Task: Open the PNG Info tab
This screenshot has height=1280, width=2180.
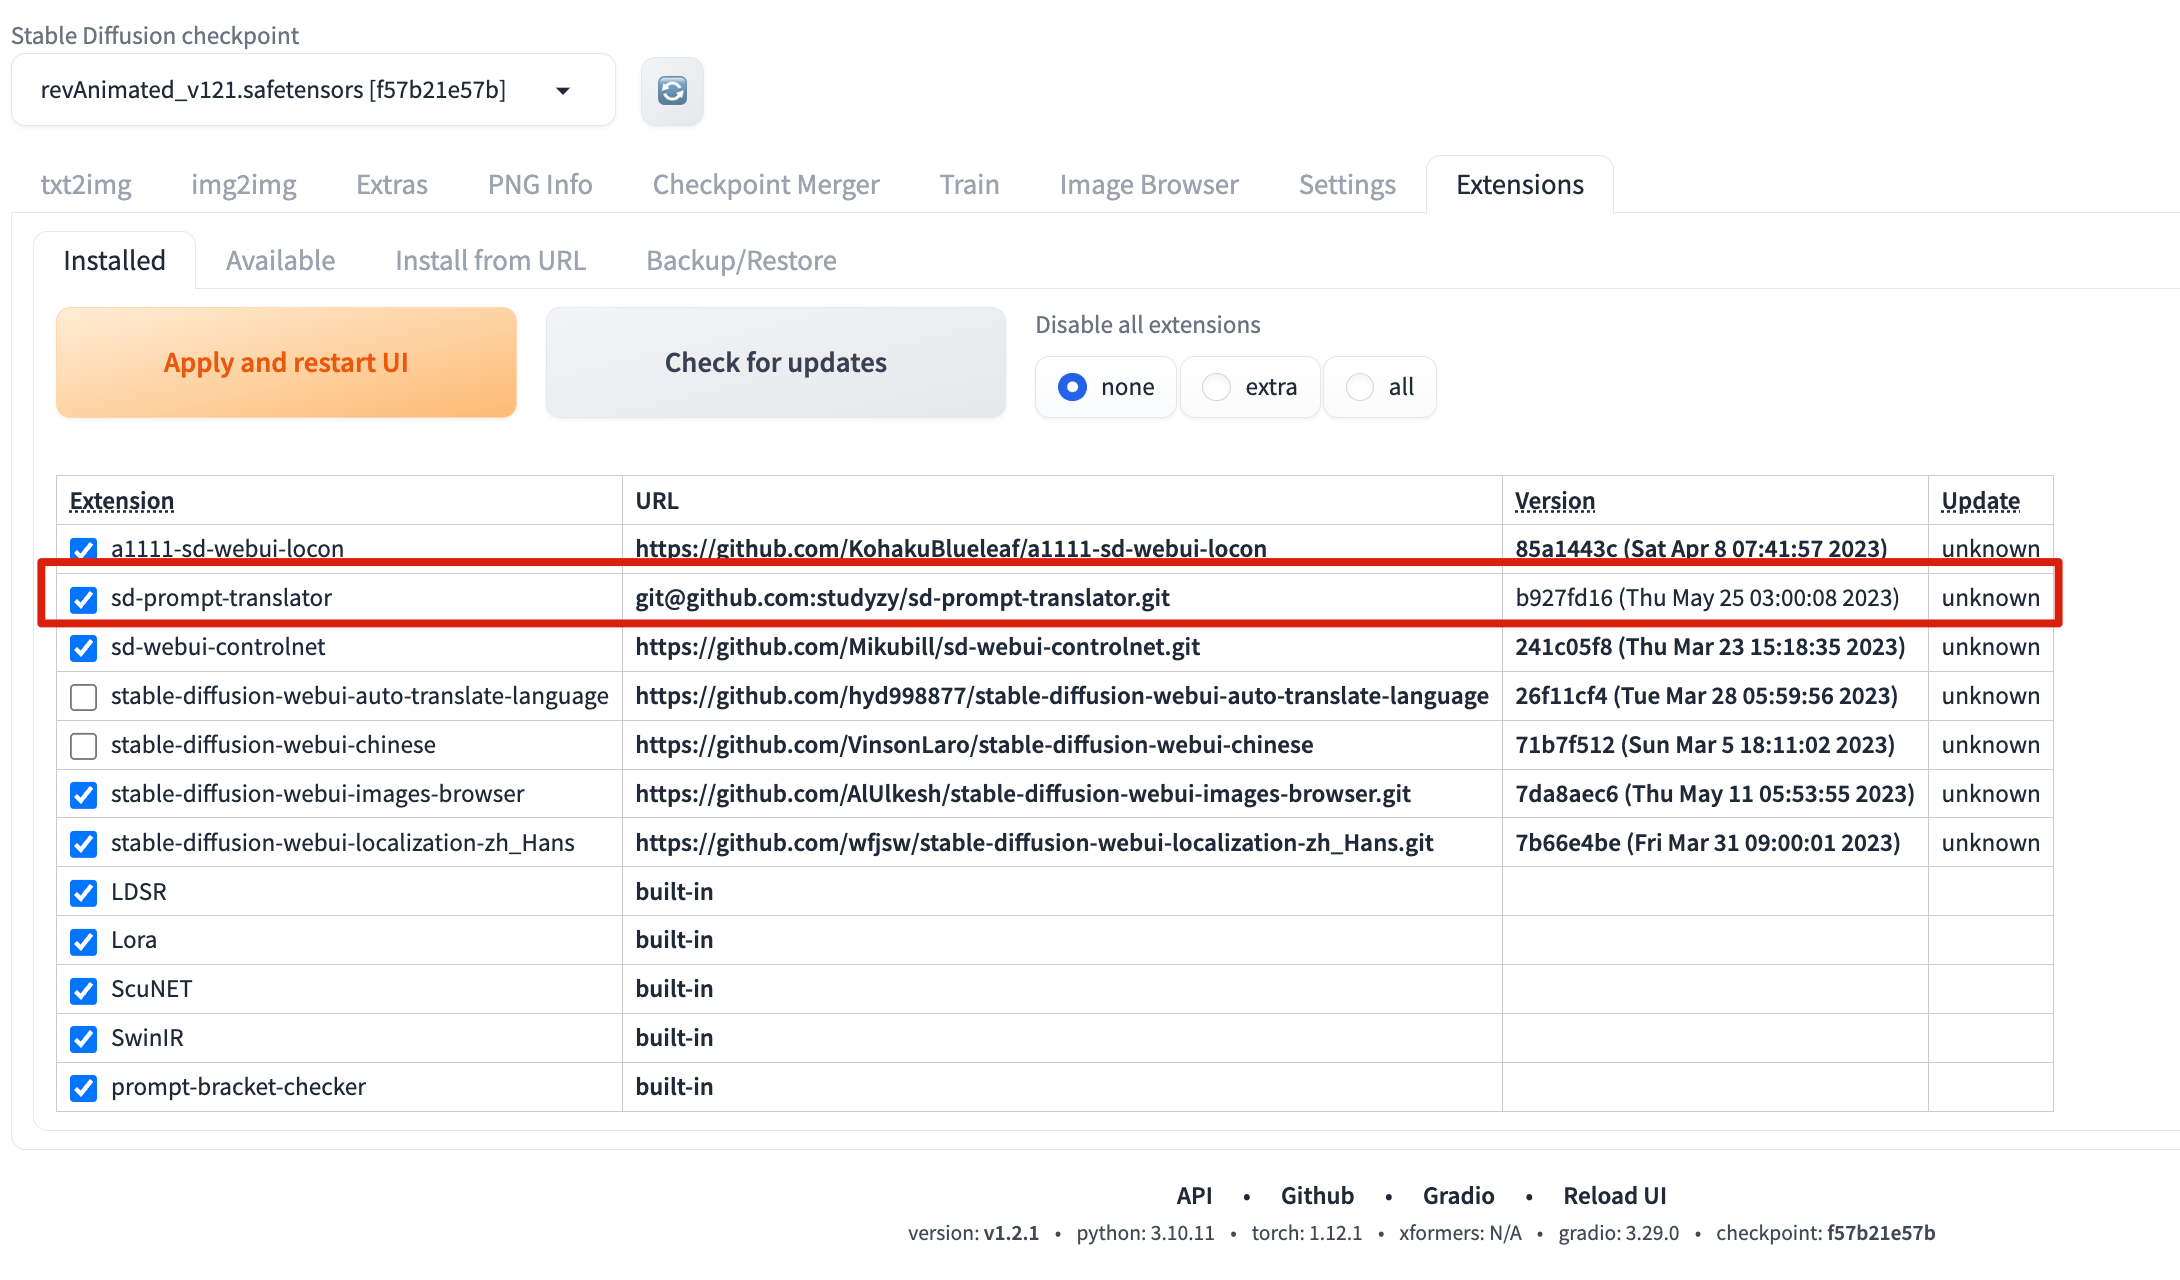Action: (x=540, y=185)
